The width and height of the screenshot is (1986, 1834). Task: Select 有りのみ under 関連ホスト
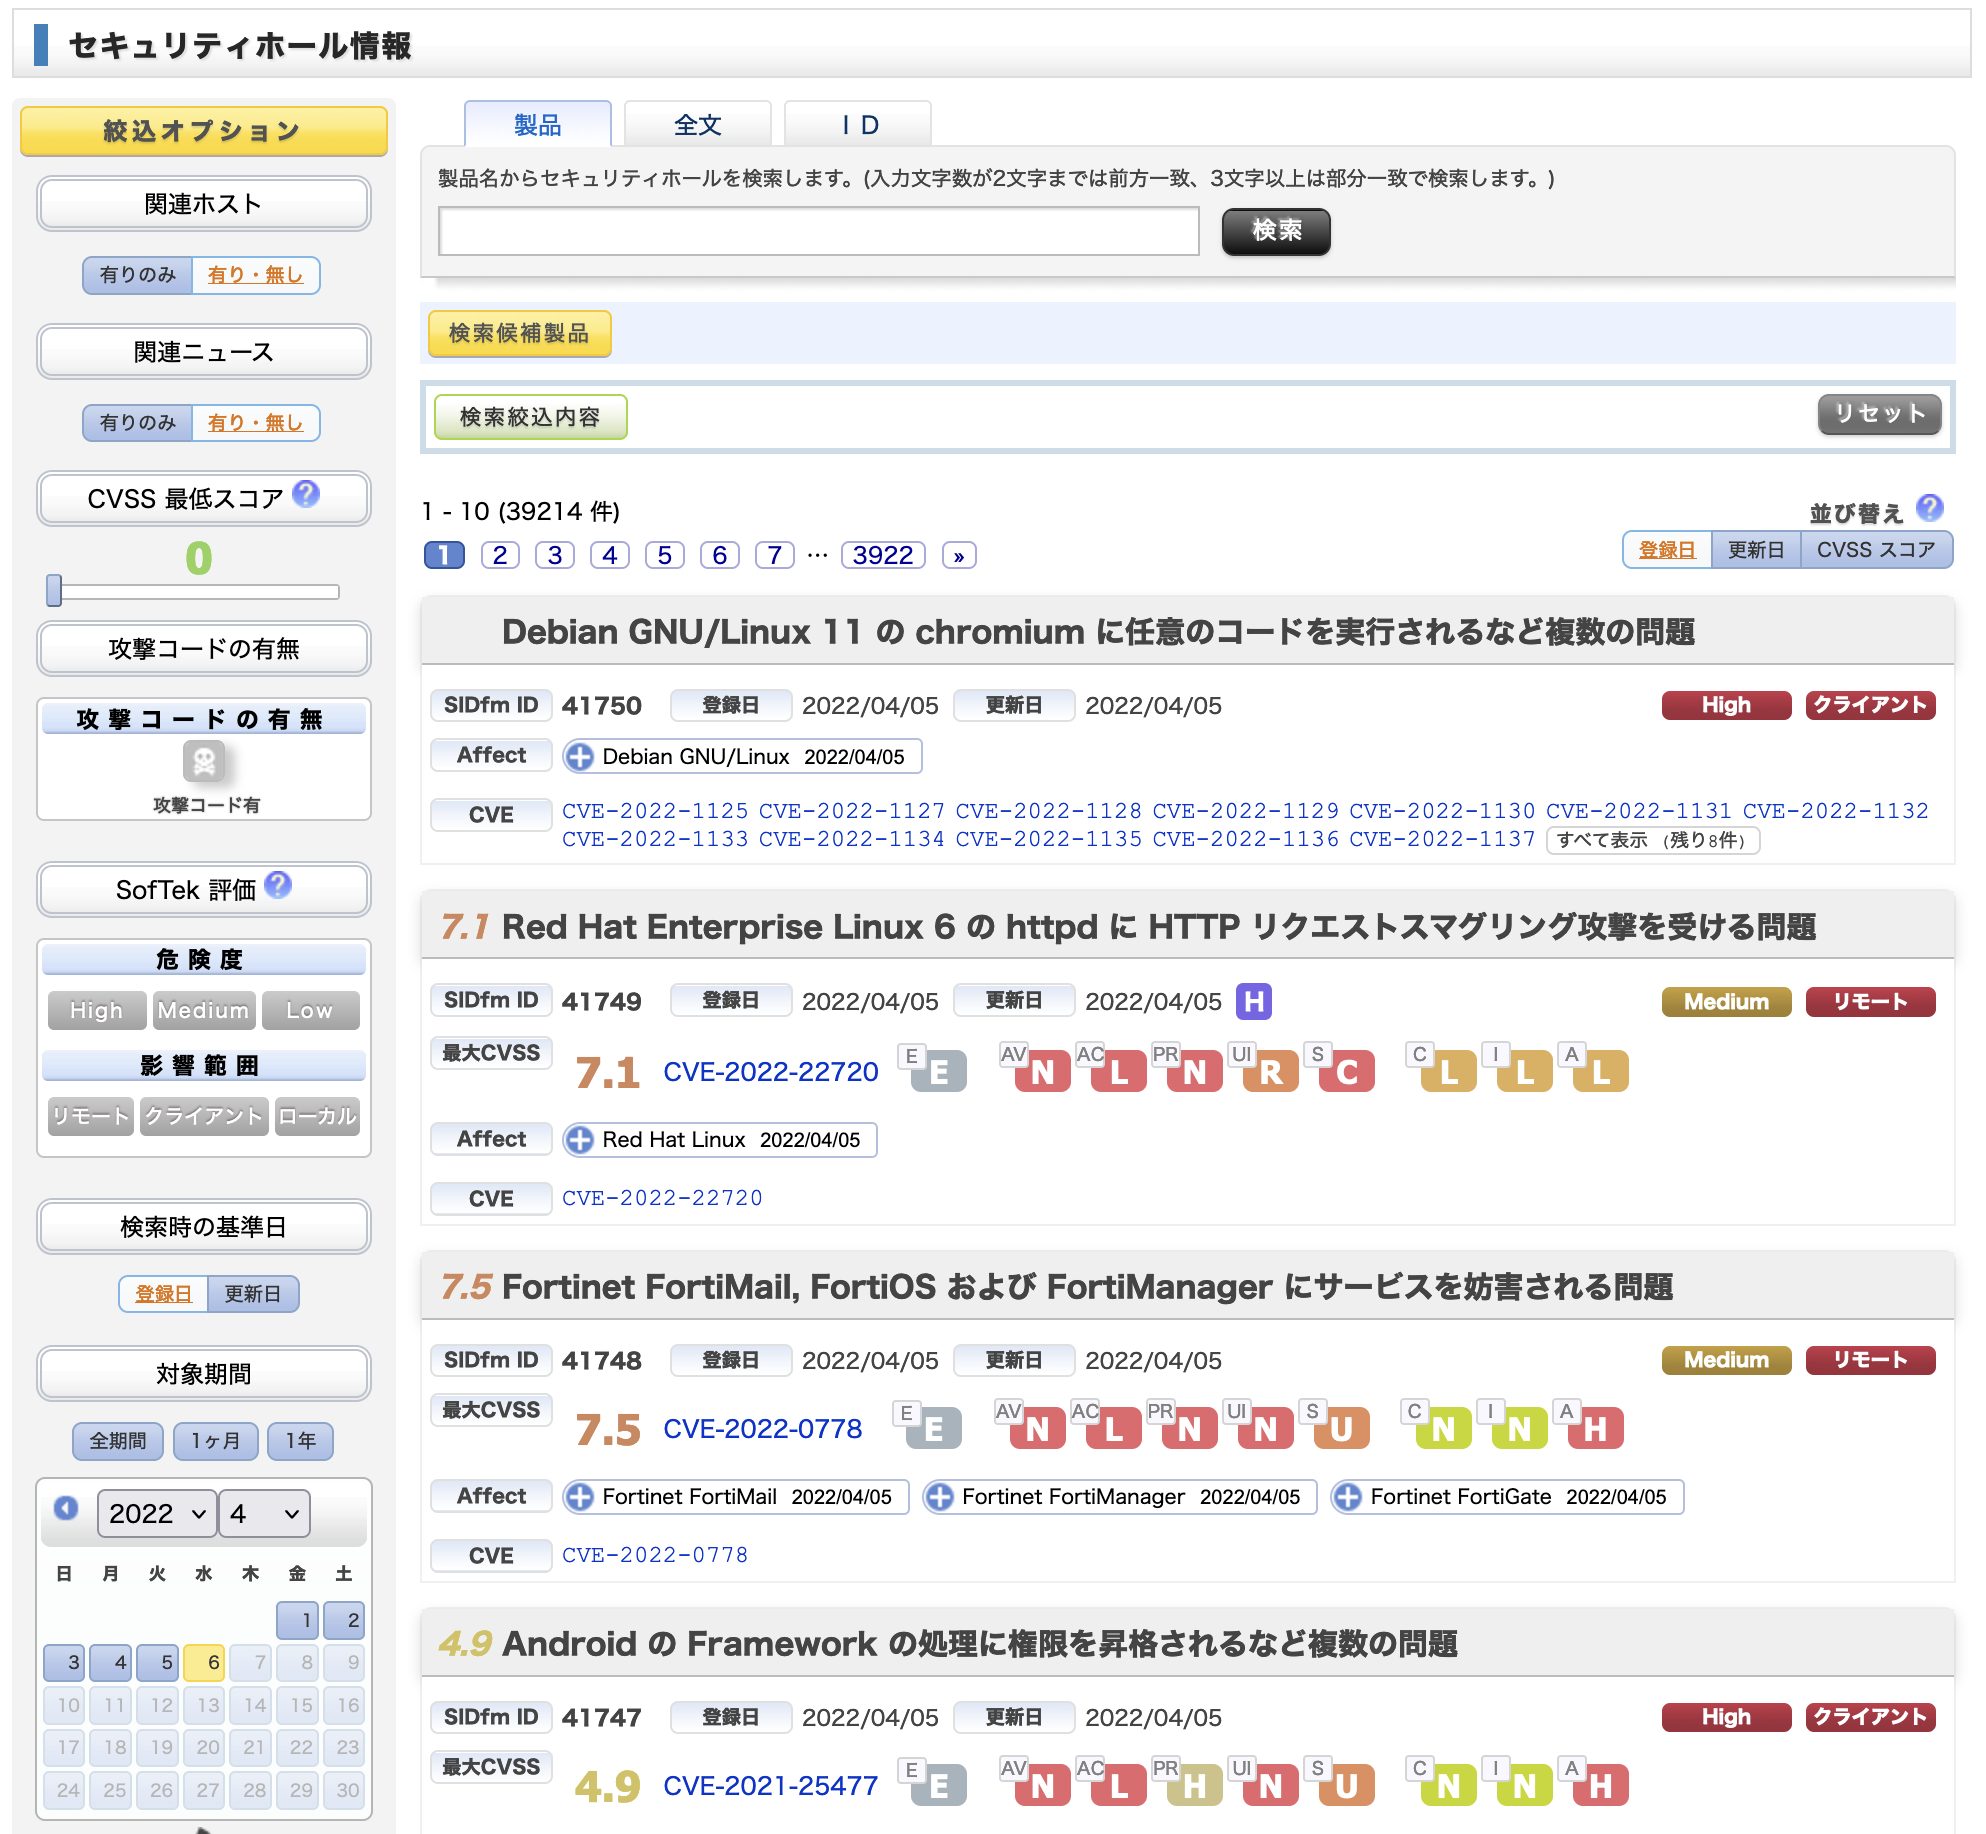138,275
